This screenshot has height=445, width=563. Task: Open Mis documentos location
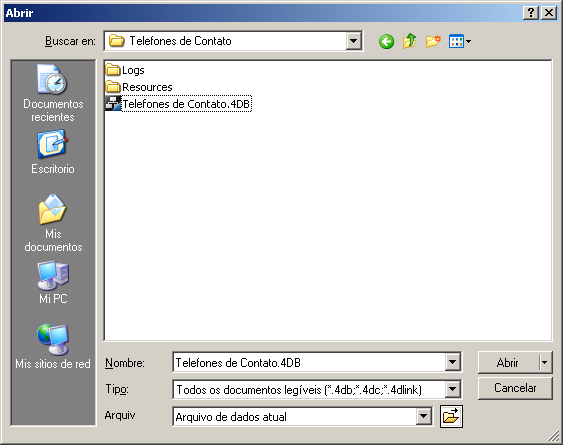[53, 223]
